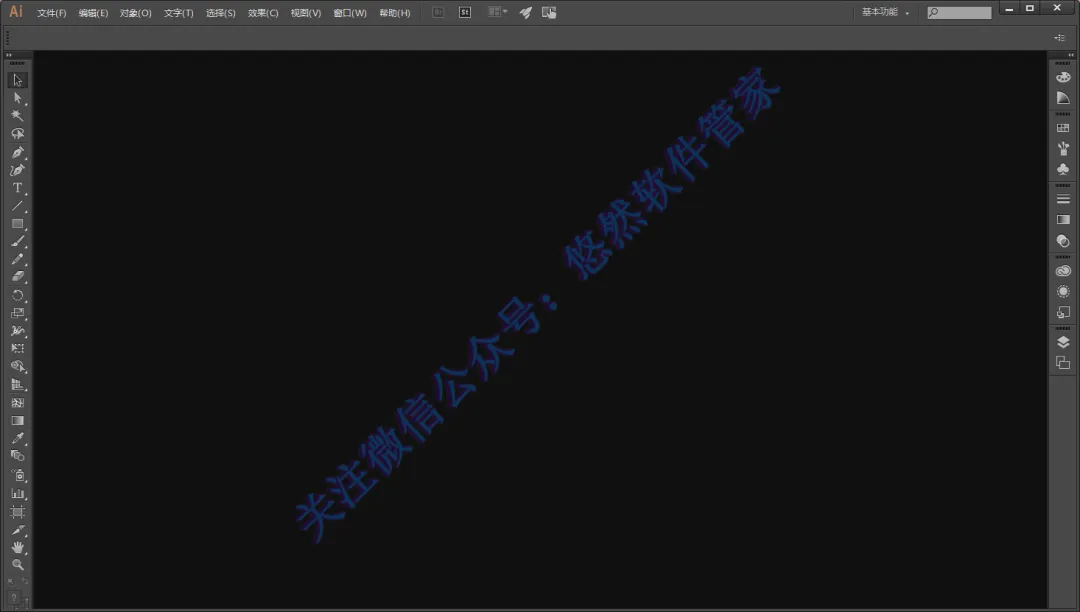Select the Width tool
Image resolution: width=1080 pixels, height=612 pixels.
point(17,331)
